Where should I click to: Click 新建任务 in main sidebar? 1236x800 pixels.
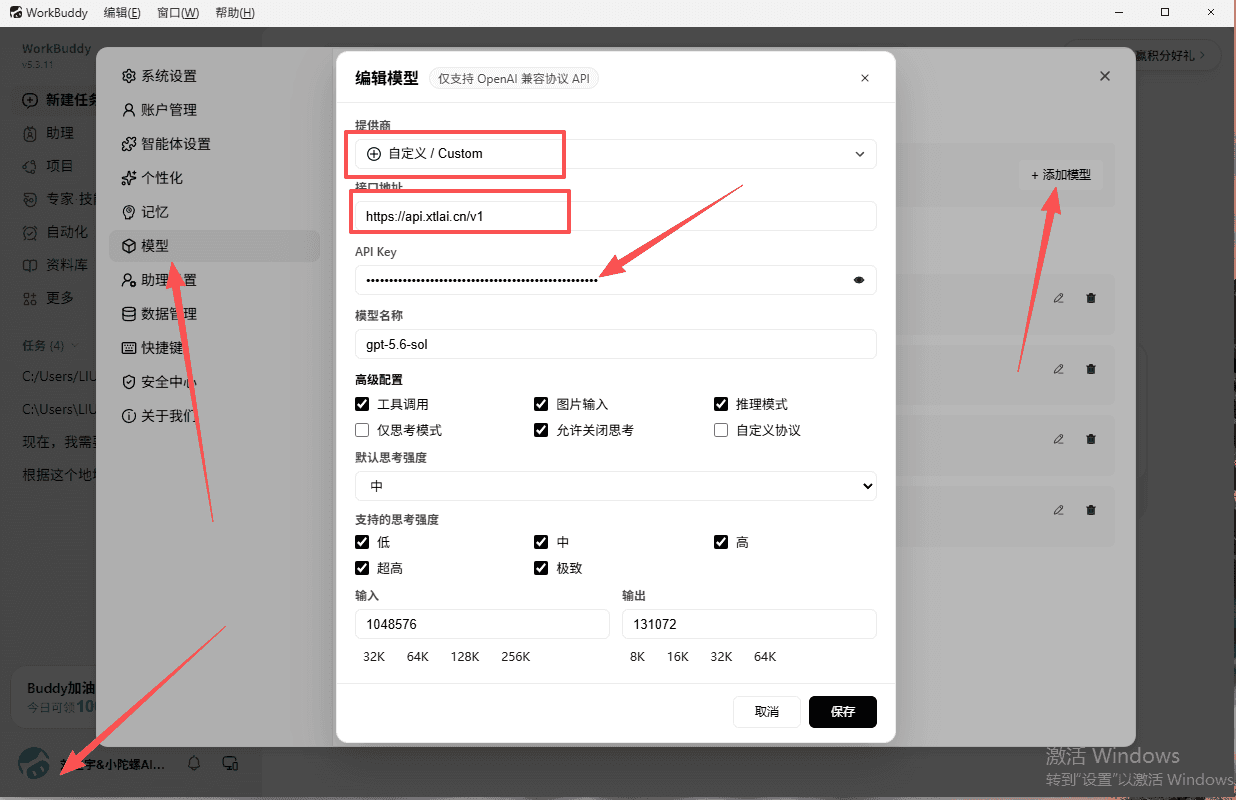point(60,100)
